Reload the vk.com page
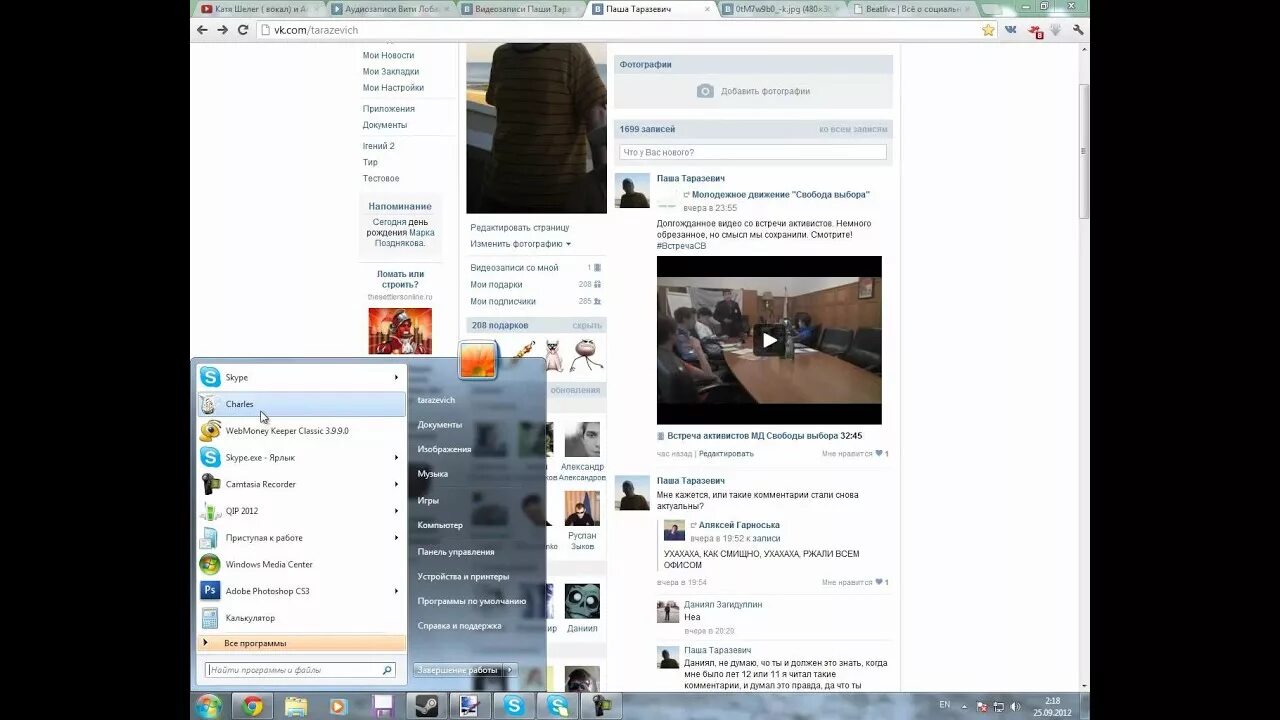Image resolution: width=1280 pixels, height=720 pixels. 243,30
